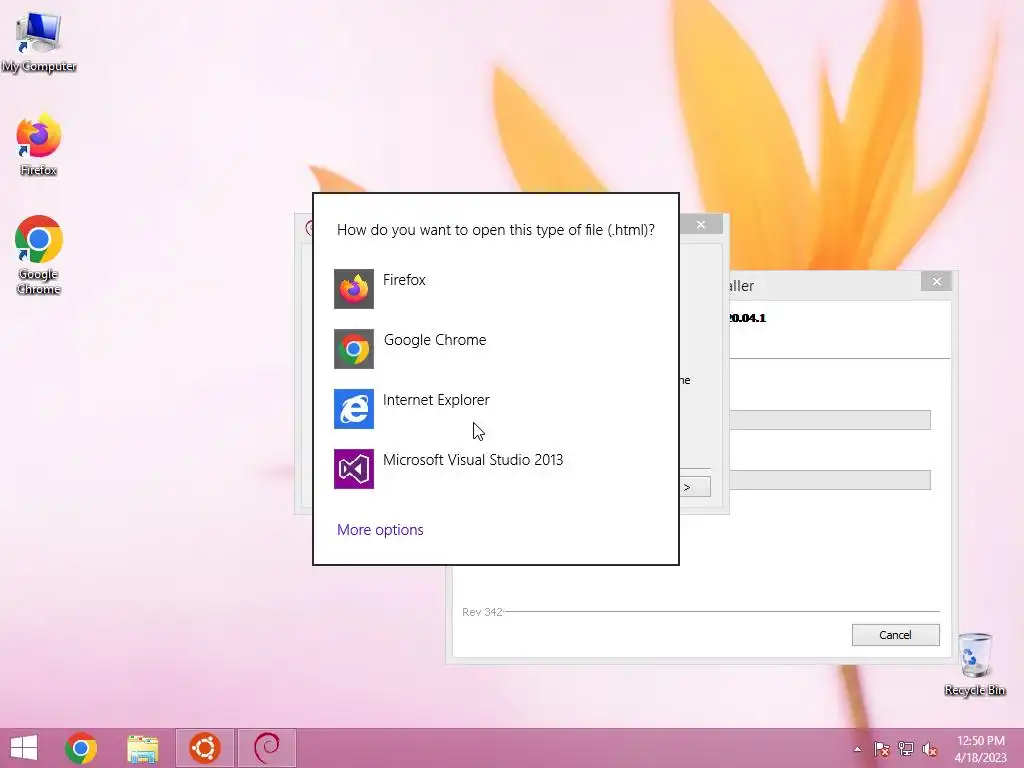The image size is (1024, 768).
Task: Open File Explorer from the taskbar
Action: point(142,748)
